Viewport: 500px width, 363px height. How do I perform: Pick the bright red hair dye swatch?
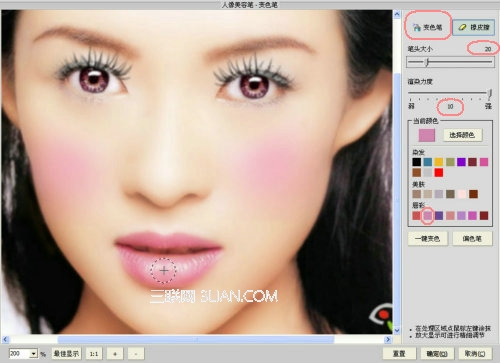[x=439, y=173]
